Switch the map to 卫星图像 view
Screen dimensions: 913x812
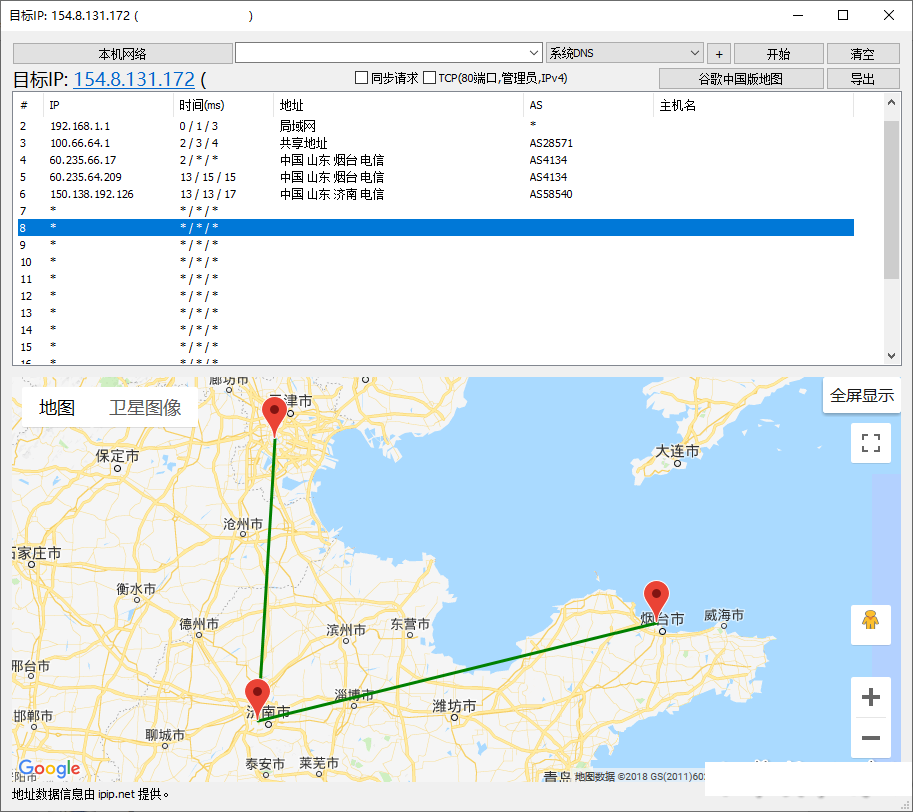click(145, 407)
